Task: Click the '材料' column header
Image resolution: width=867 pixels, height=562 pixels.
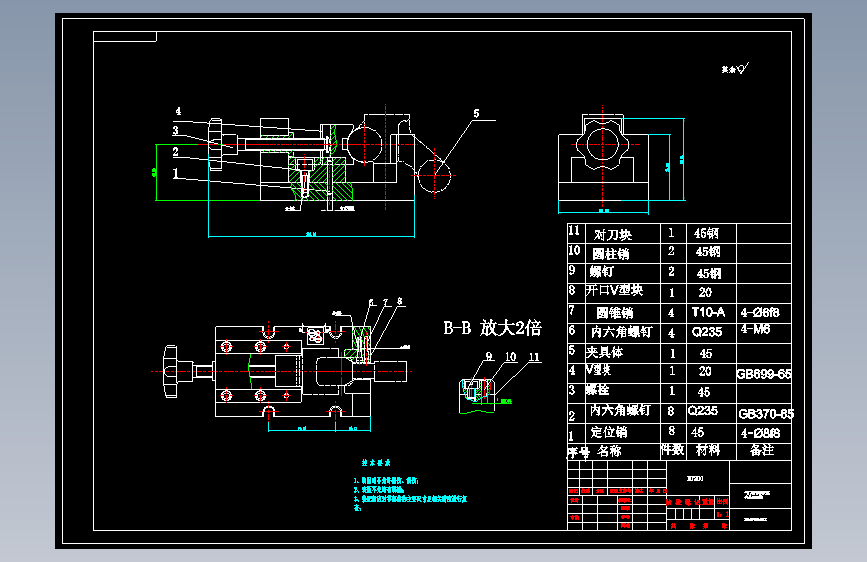Action: [708, 451]
